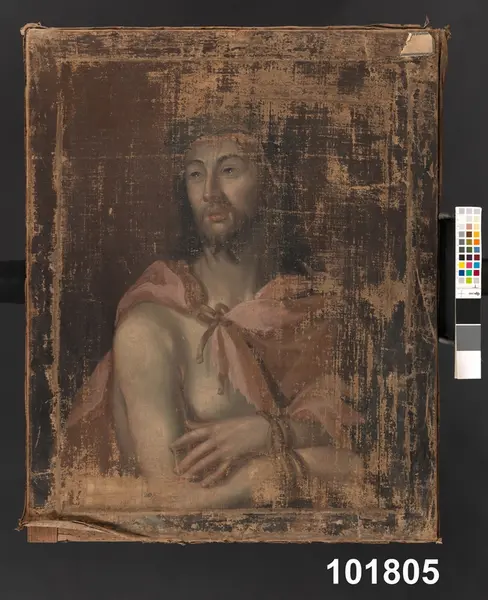The height and width of the screenshot is (600, 488).
Task: Click the face of the painted figure
Action: pos(219,191)
